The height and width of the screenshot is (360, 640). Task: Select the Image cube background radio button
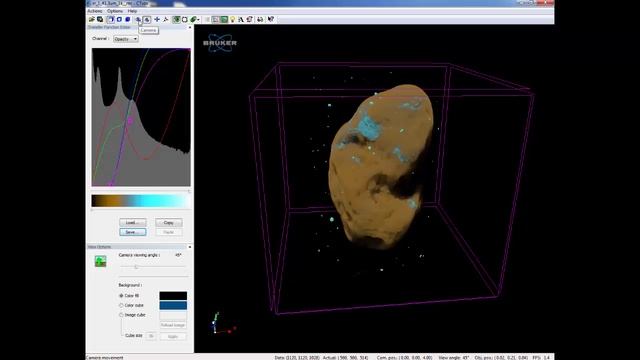tap(121, 315)
